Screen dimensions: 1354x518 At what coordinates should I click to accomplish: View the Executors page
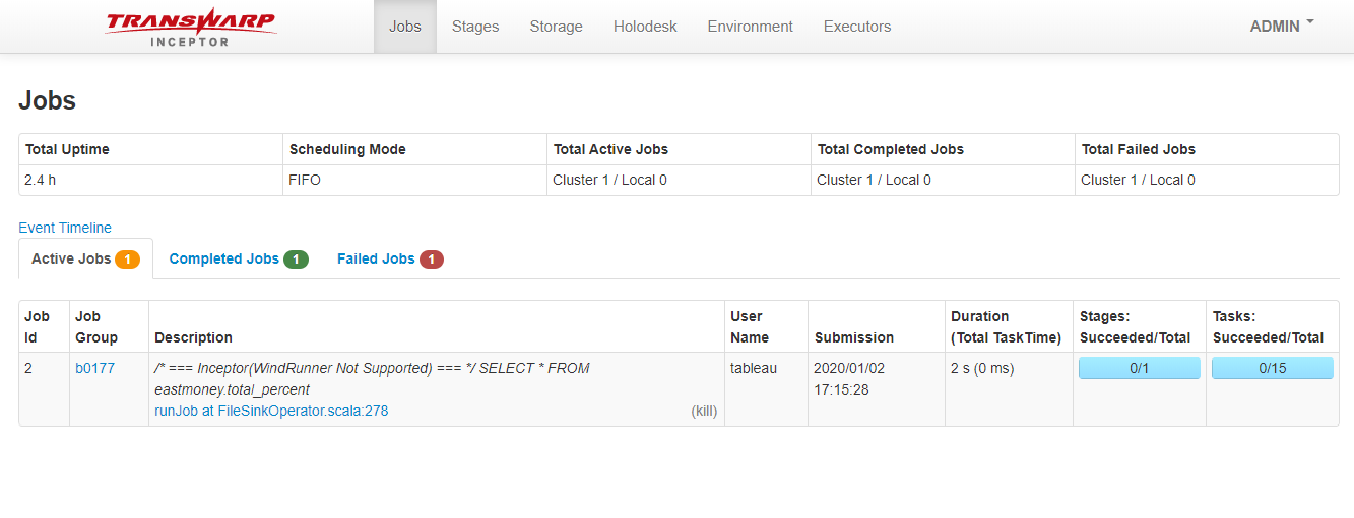click(857, 26)
